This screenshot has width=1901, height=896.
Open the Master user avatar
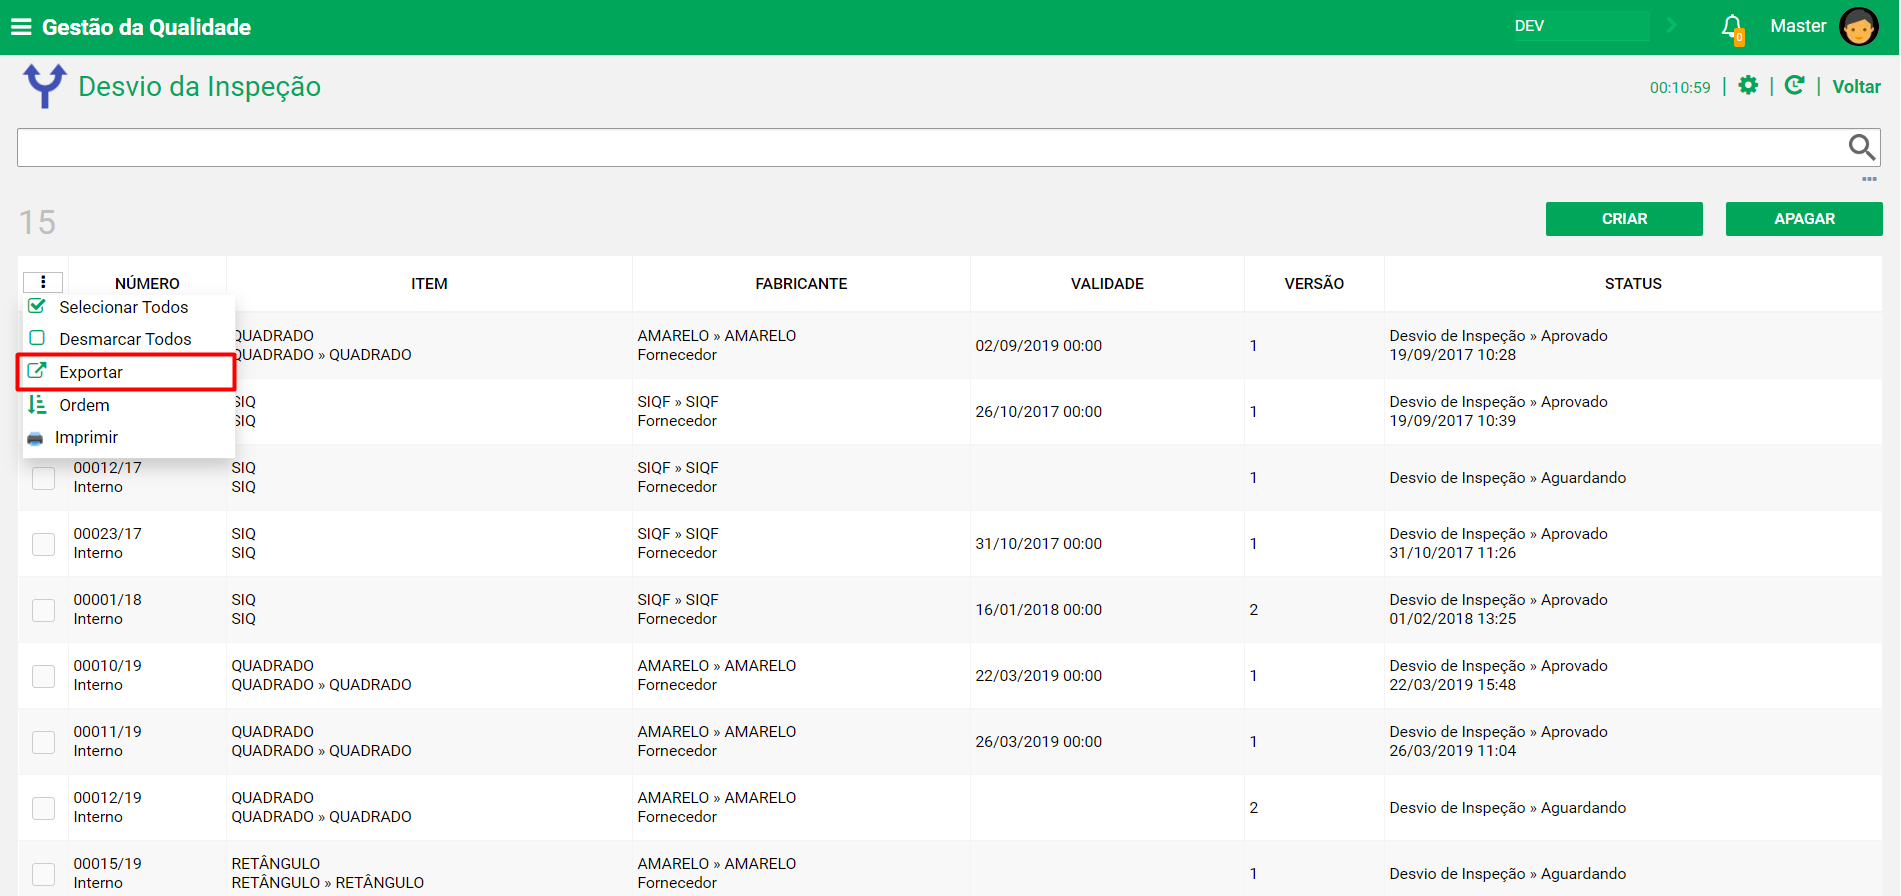point(1858,27)
